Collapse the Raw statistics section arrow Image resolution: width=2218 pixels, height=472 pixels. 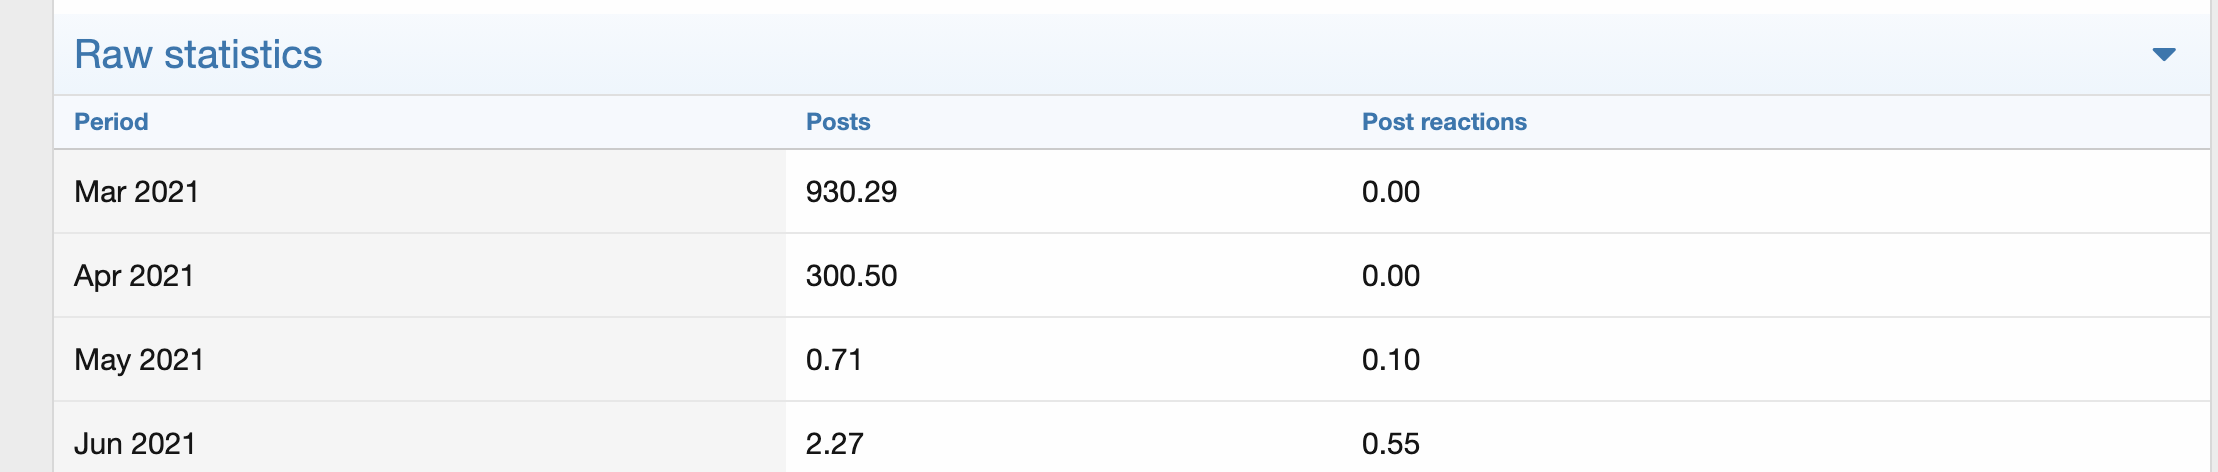pyautogui.click(x=2163, y=54)
